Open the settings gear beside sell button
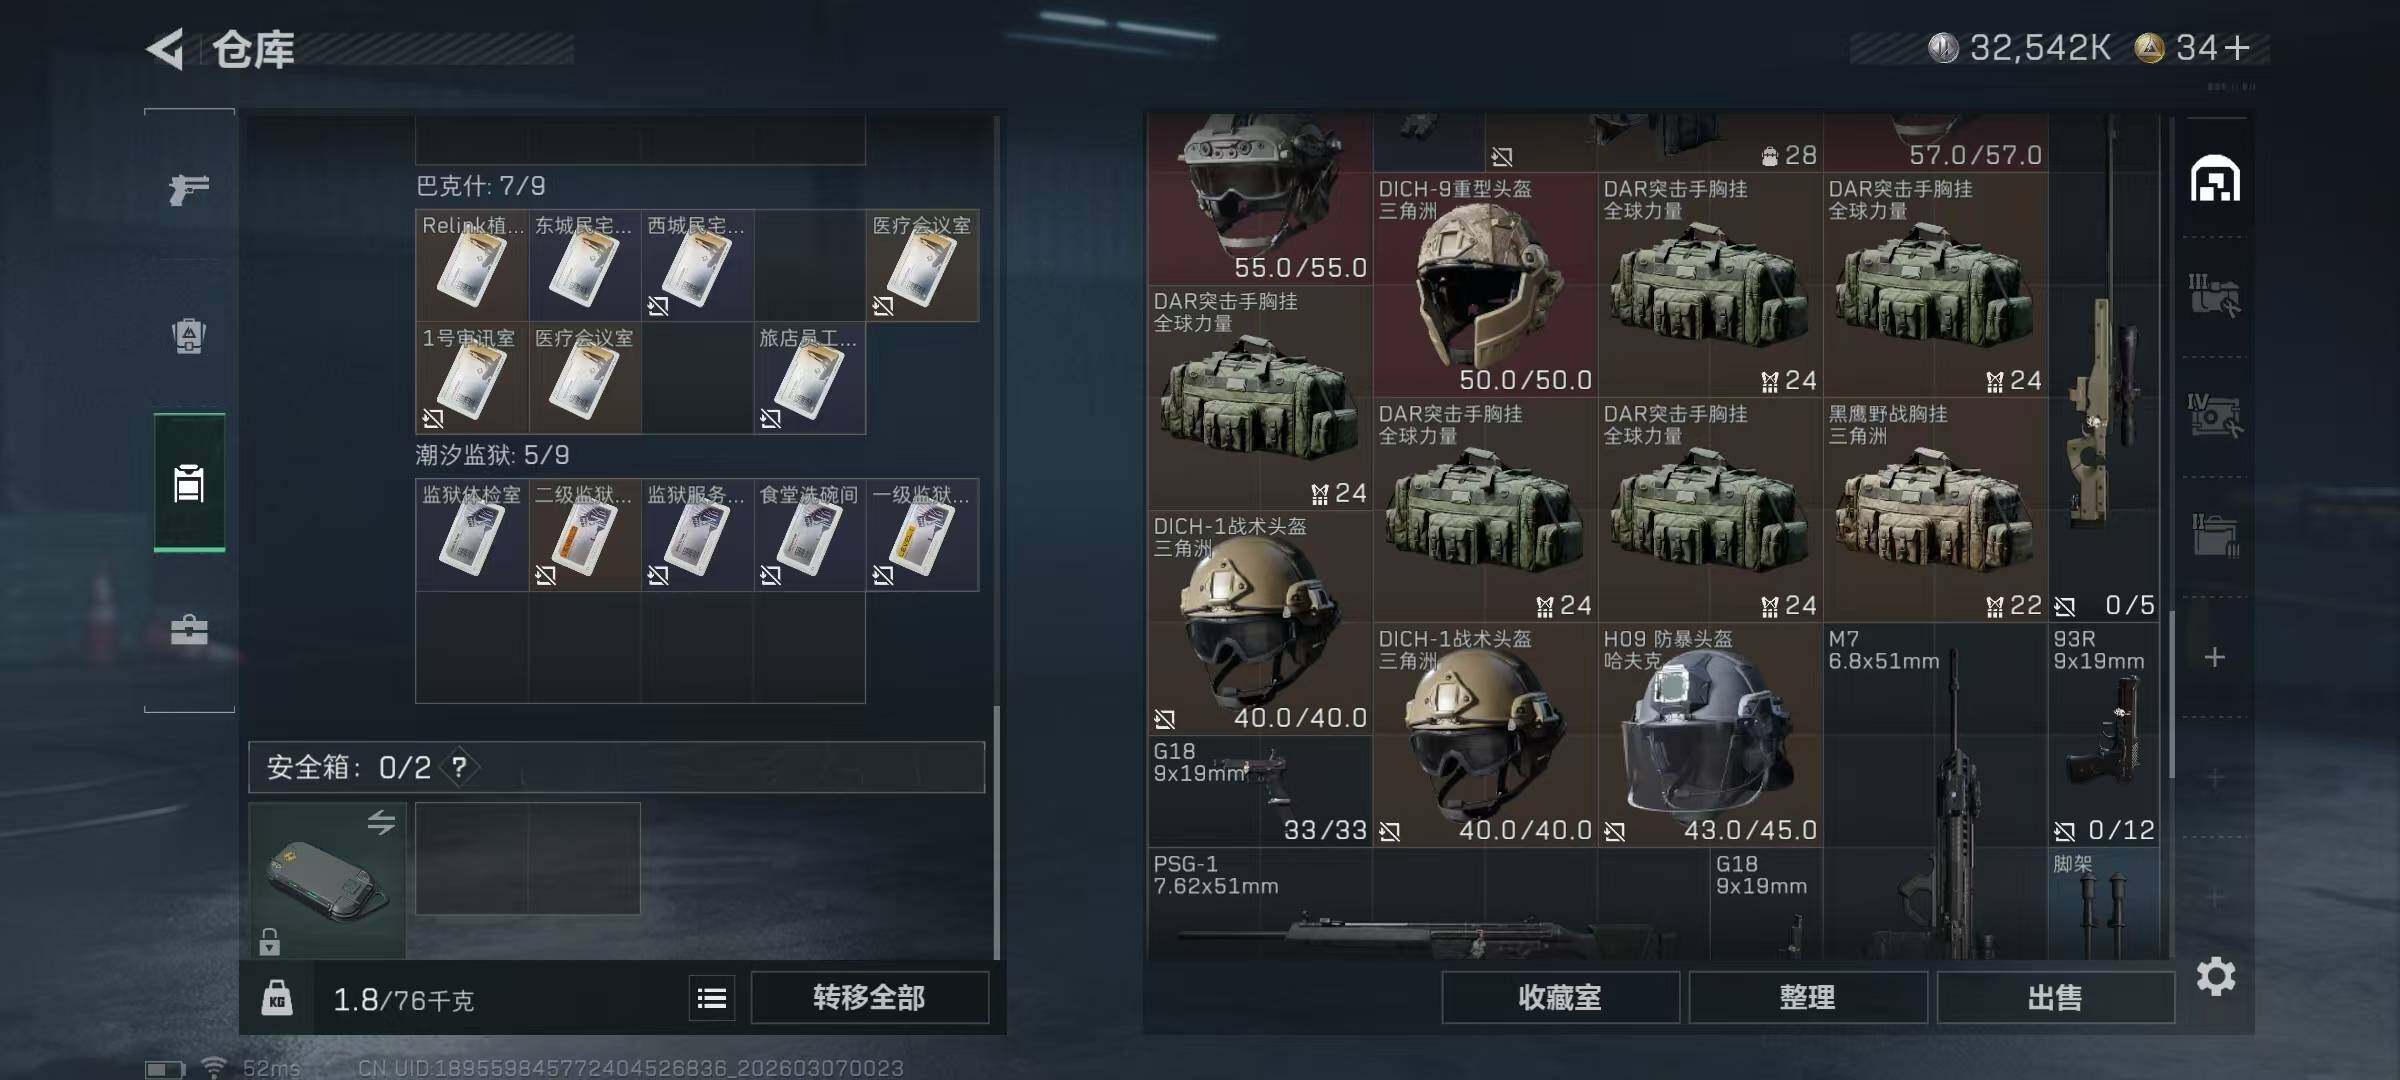The width and height of the screenshot is (2400, 1080). pyautogui.click(x=2215, y=976)
